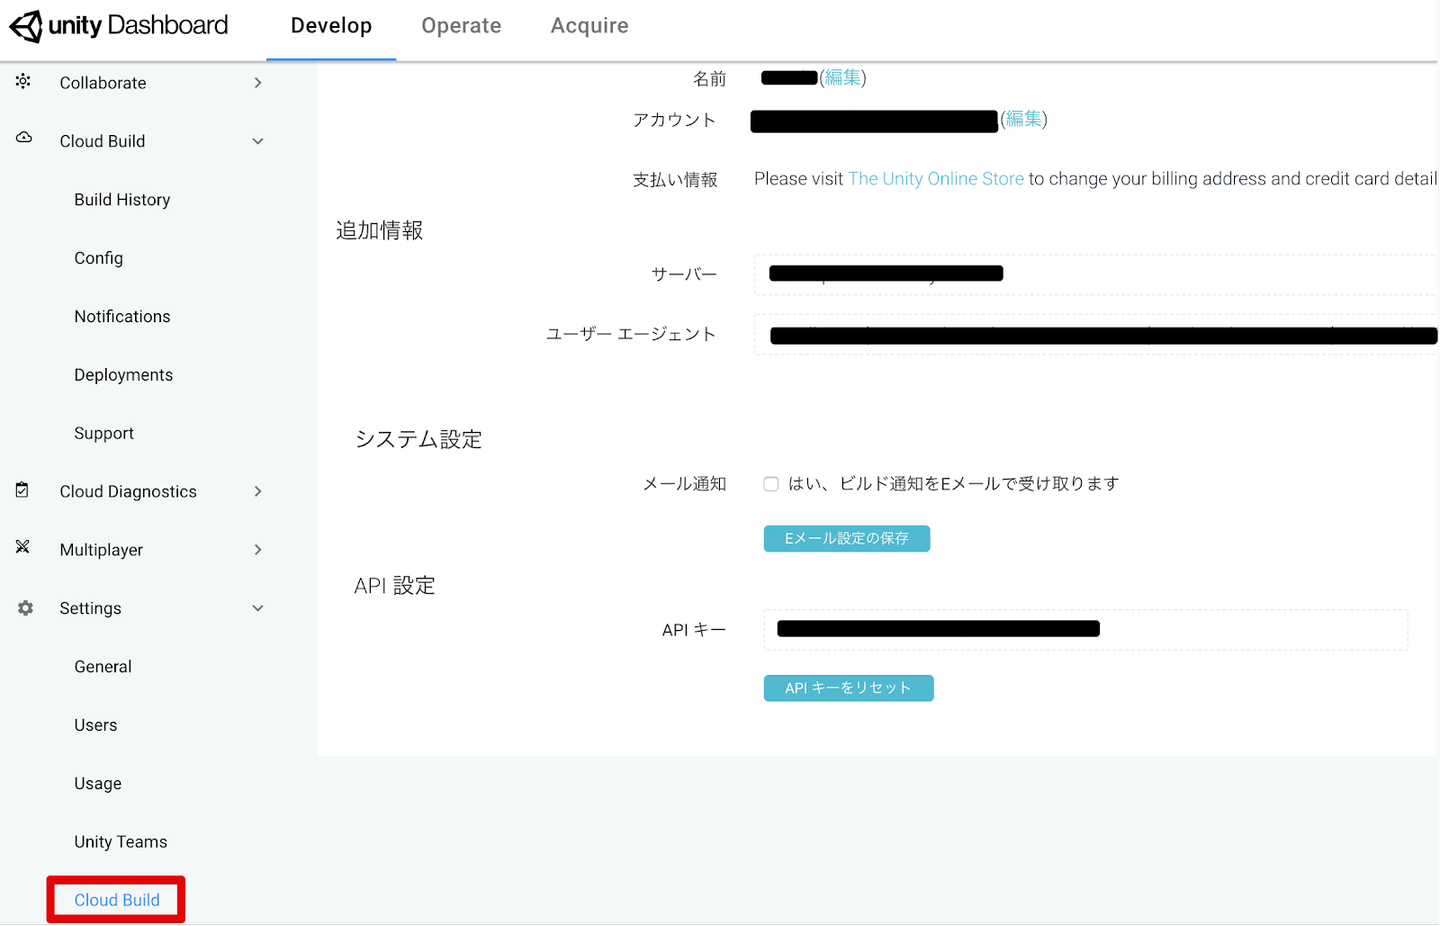Open Notifications under Cloud Build
The height and width of the screenshot is (926, 1440).
pyautogui.click(x=122, y=317)
